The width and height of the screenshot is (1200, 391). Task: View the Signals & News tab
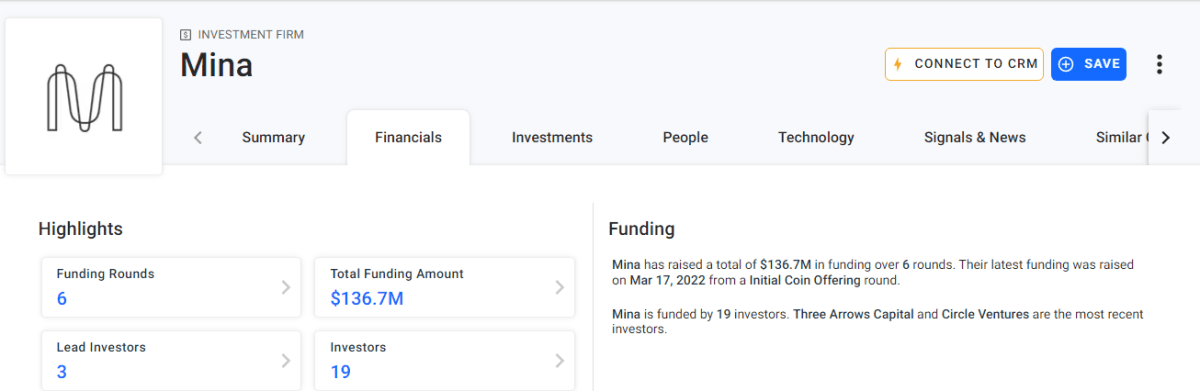975,138
